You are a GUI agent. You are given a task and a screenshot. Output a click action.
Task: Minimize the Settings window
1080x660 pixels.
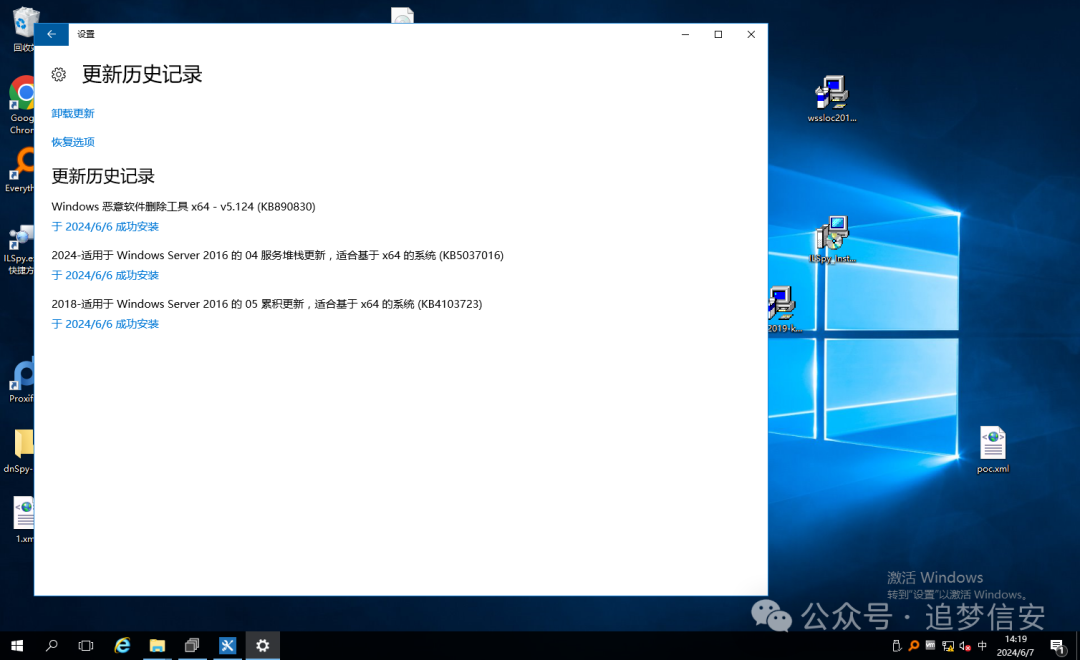(685, 34)
